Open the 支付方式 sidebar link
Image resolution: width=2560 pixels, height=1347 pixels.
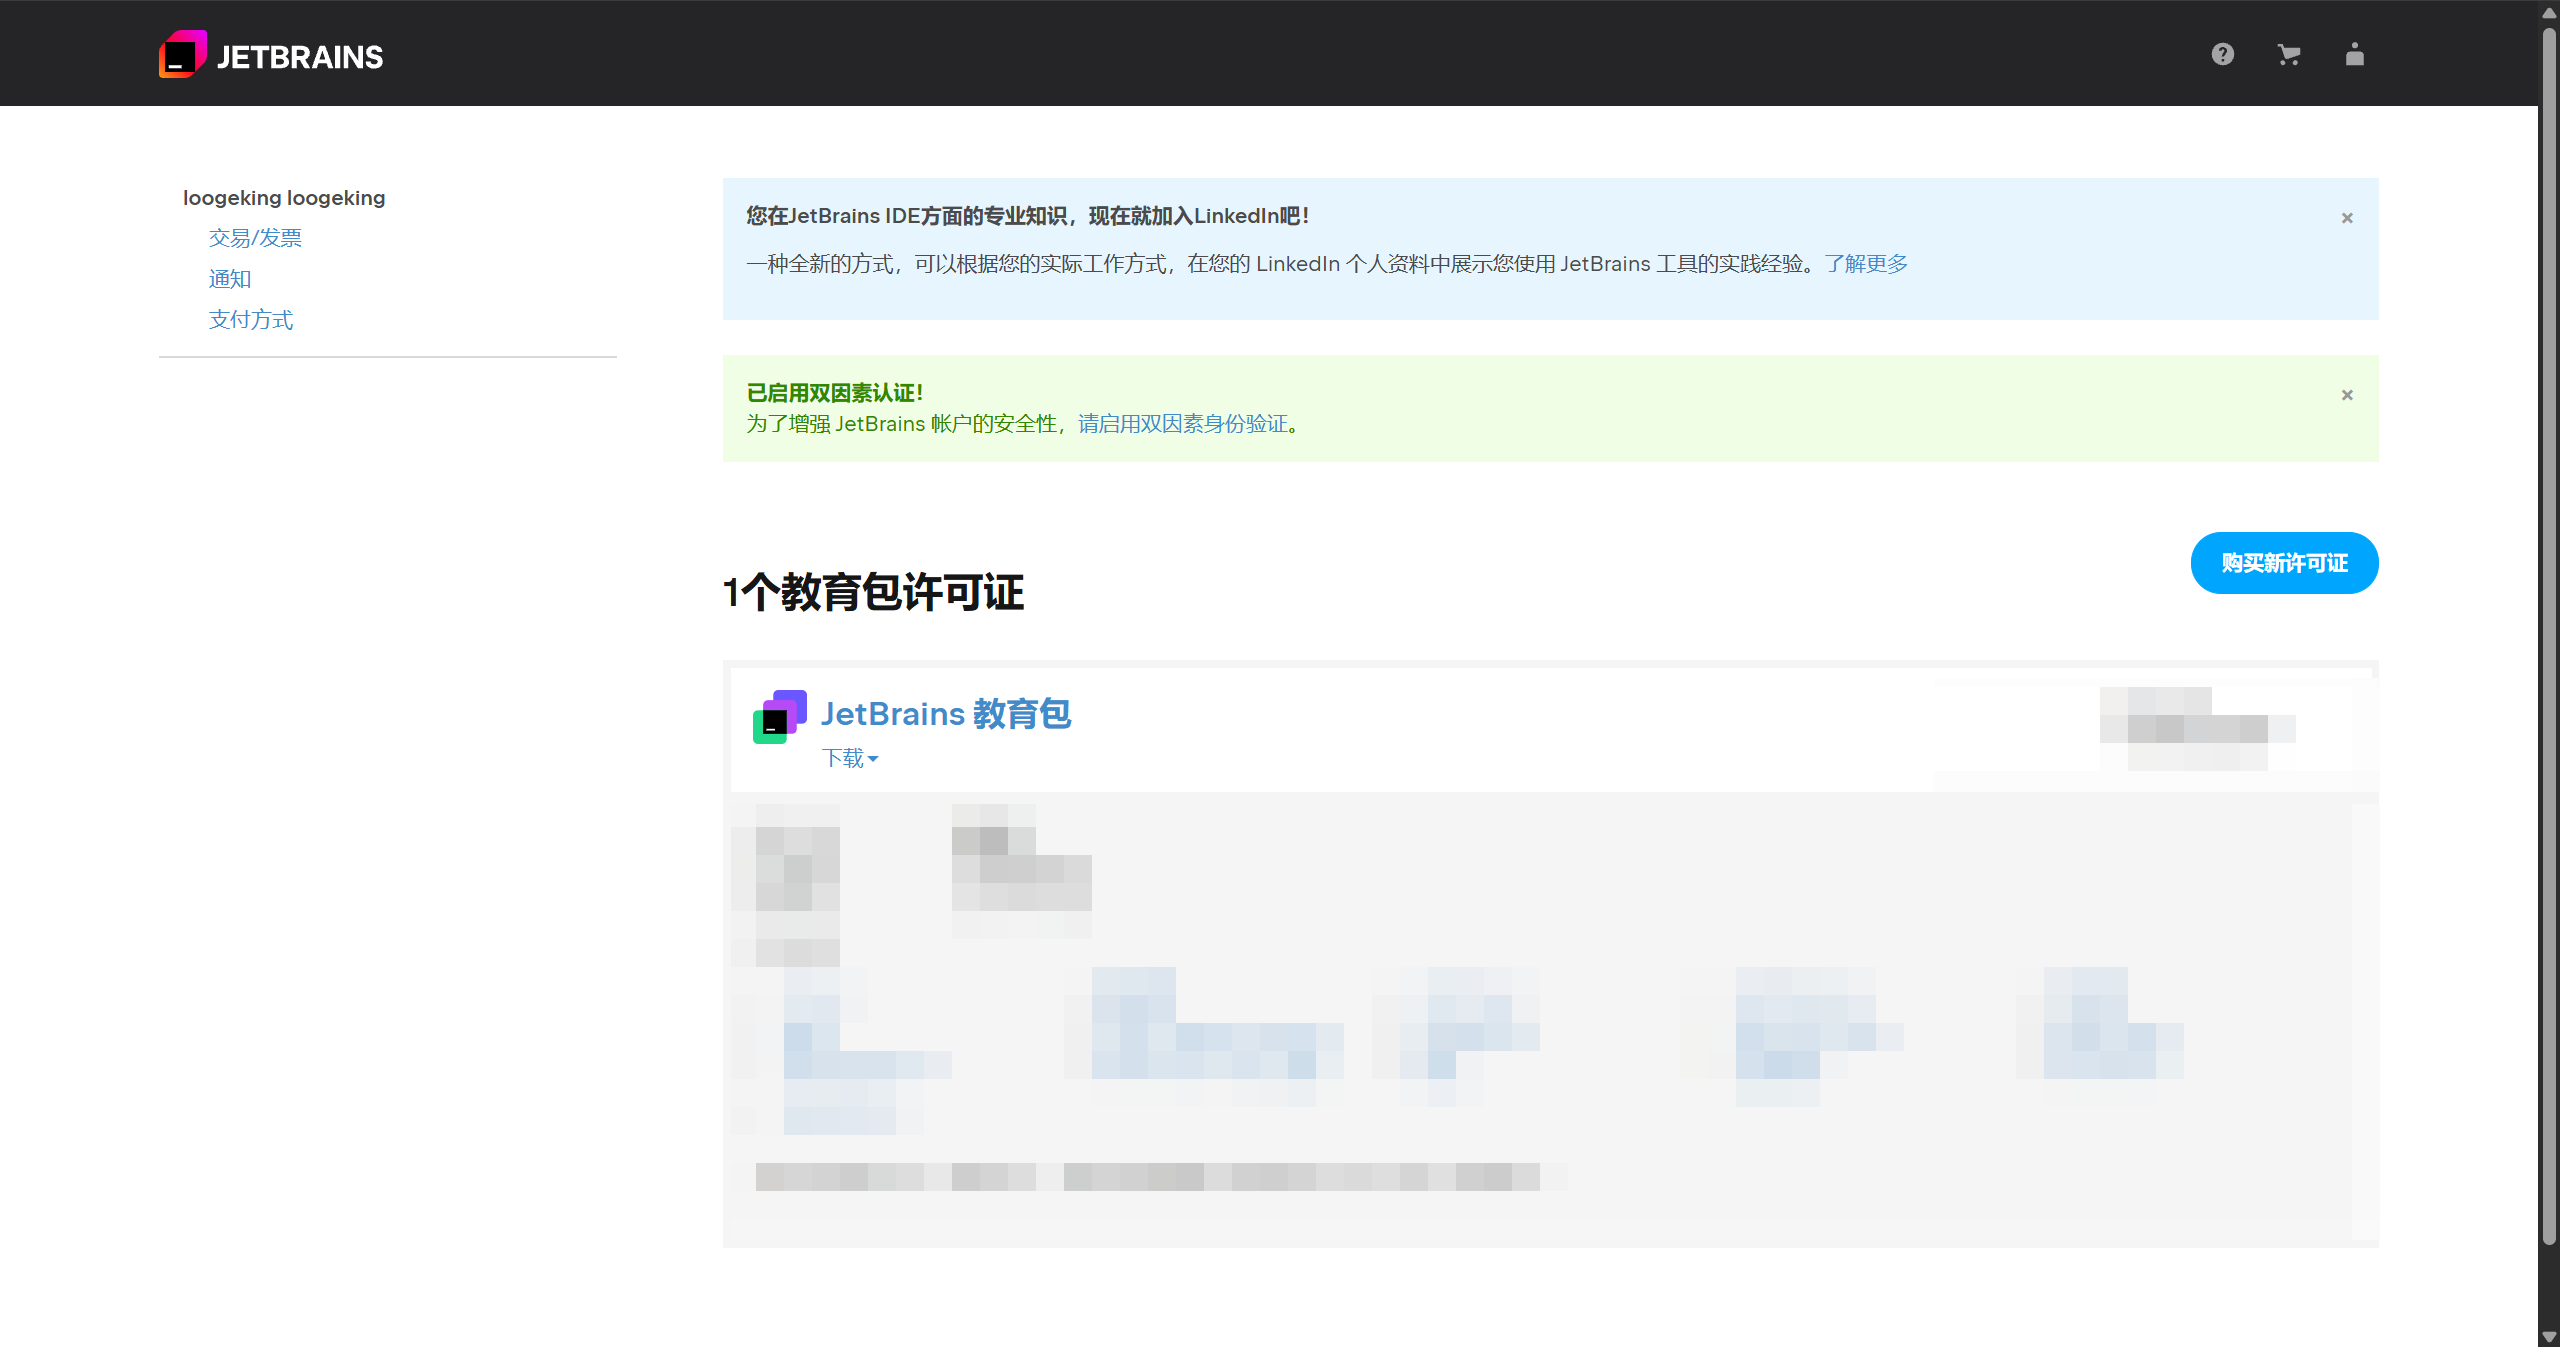pyautogui.click(x=251, y=320)
